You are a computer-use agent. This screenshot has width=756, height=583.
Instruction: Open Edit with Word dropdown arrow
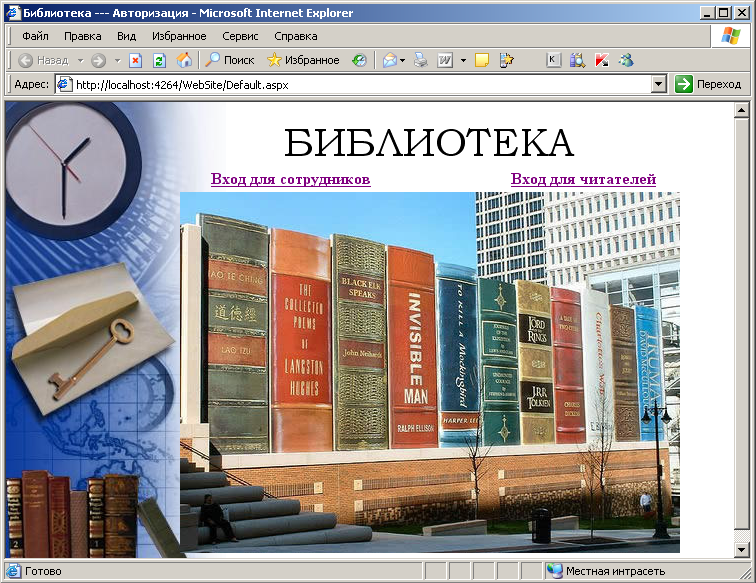coord(463,61)
